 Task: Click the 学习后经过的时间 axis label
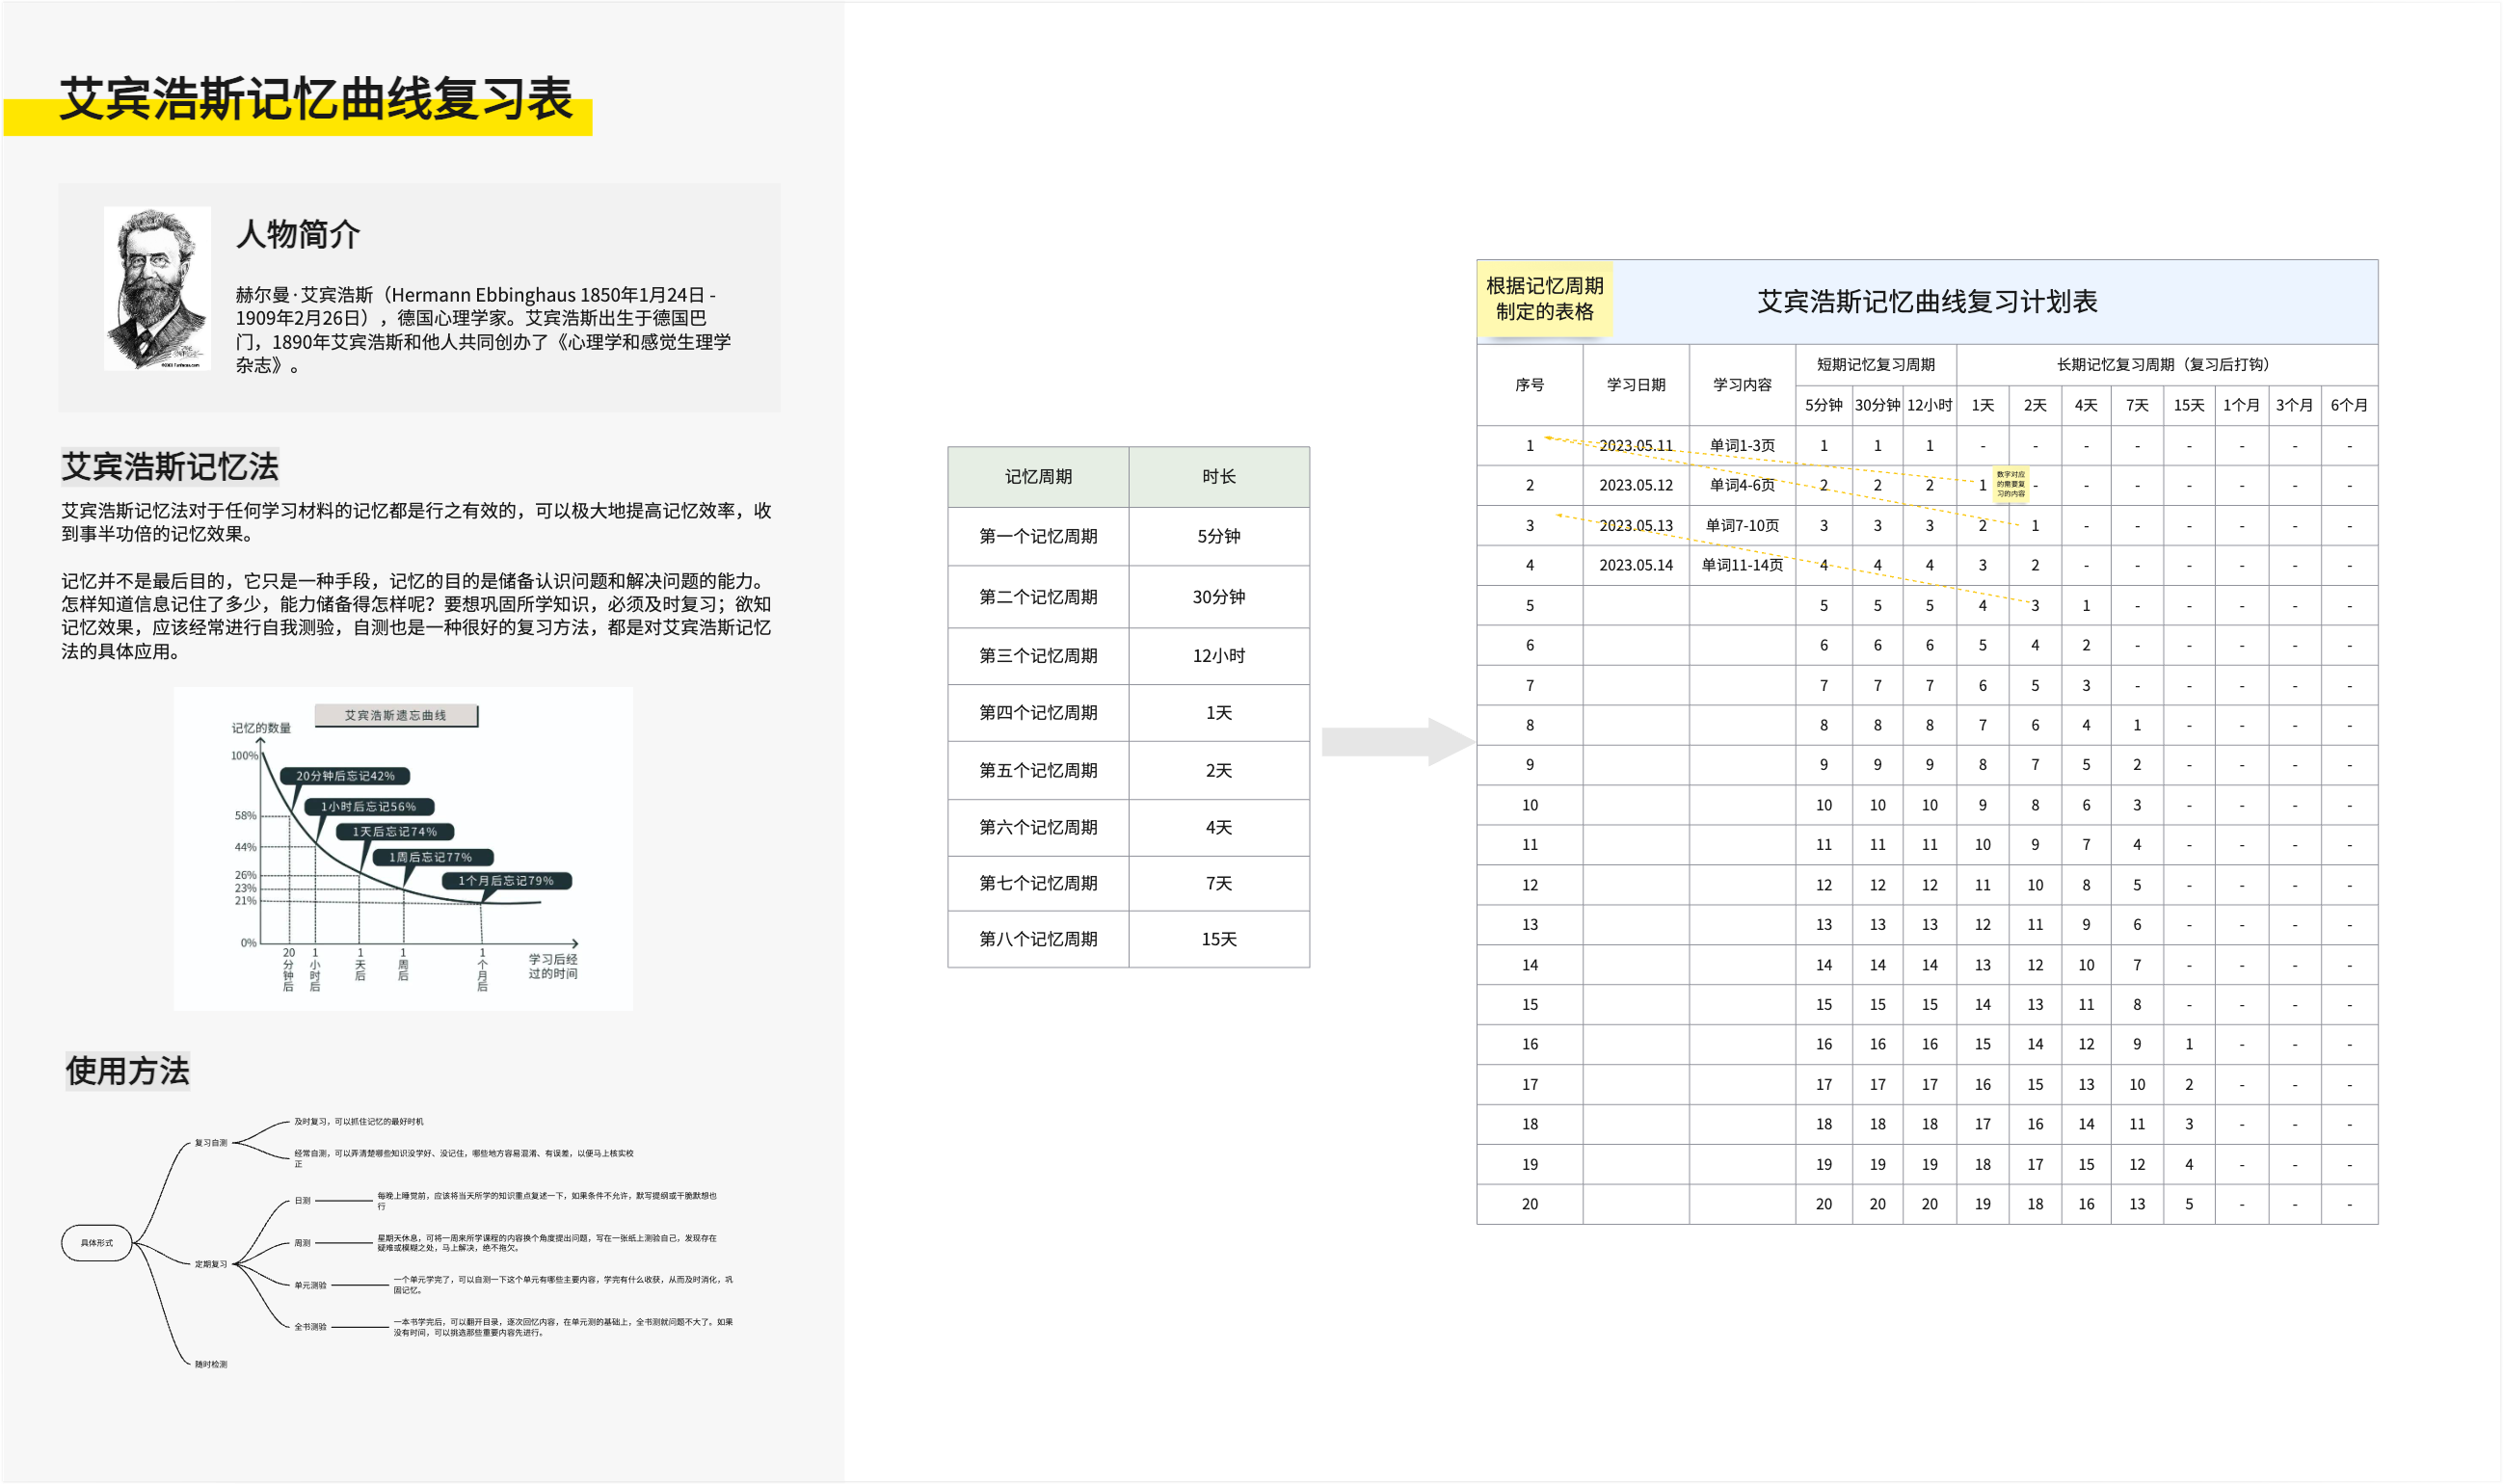(x=553, y=966)
